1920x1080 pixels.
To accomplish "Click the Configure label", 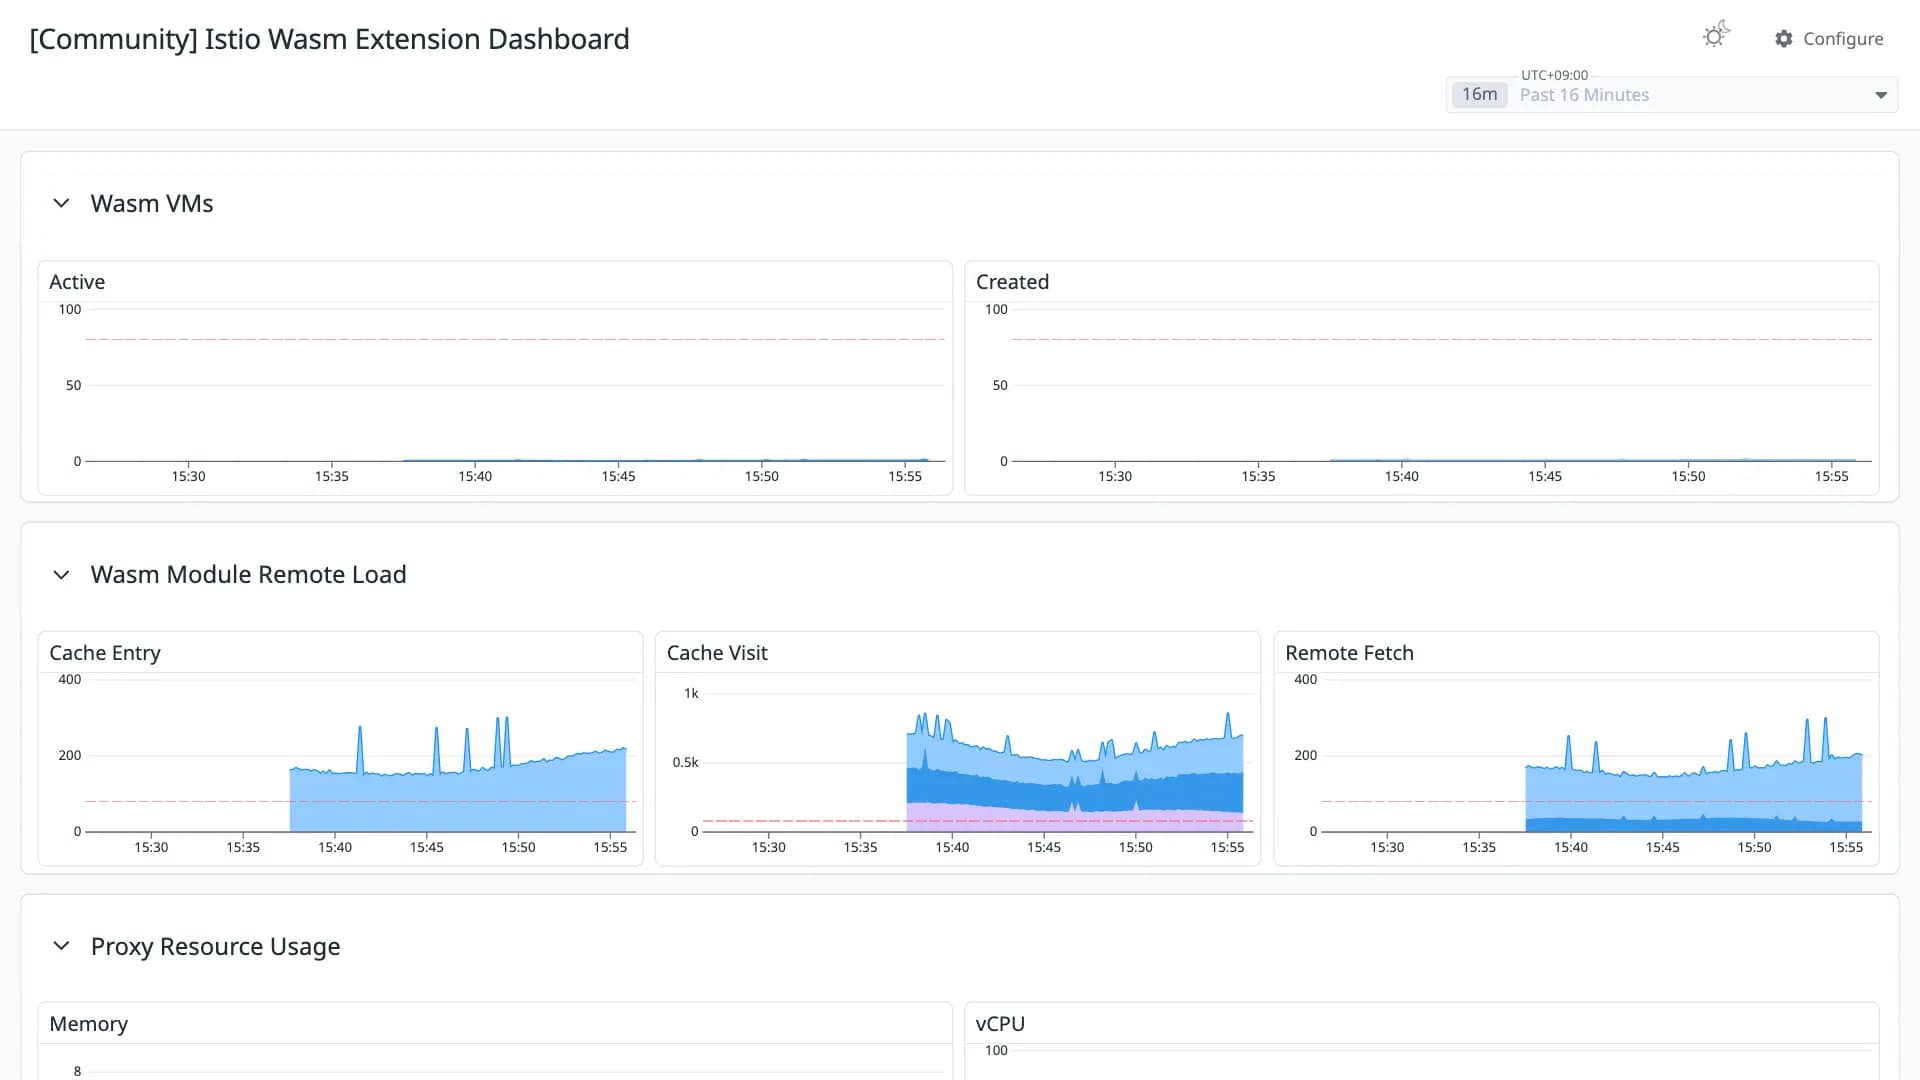I will [1843, 39].
